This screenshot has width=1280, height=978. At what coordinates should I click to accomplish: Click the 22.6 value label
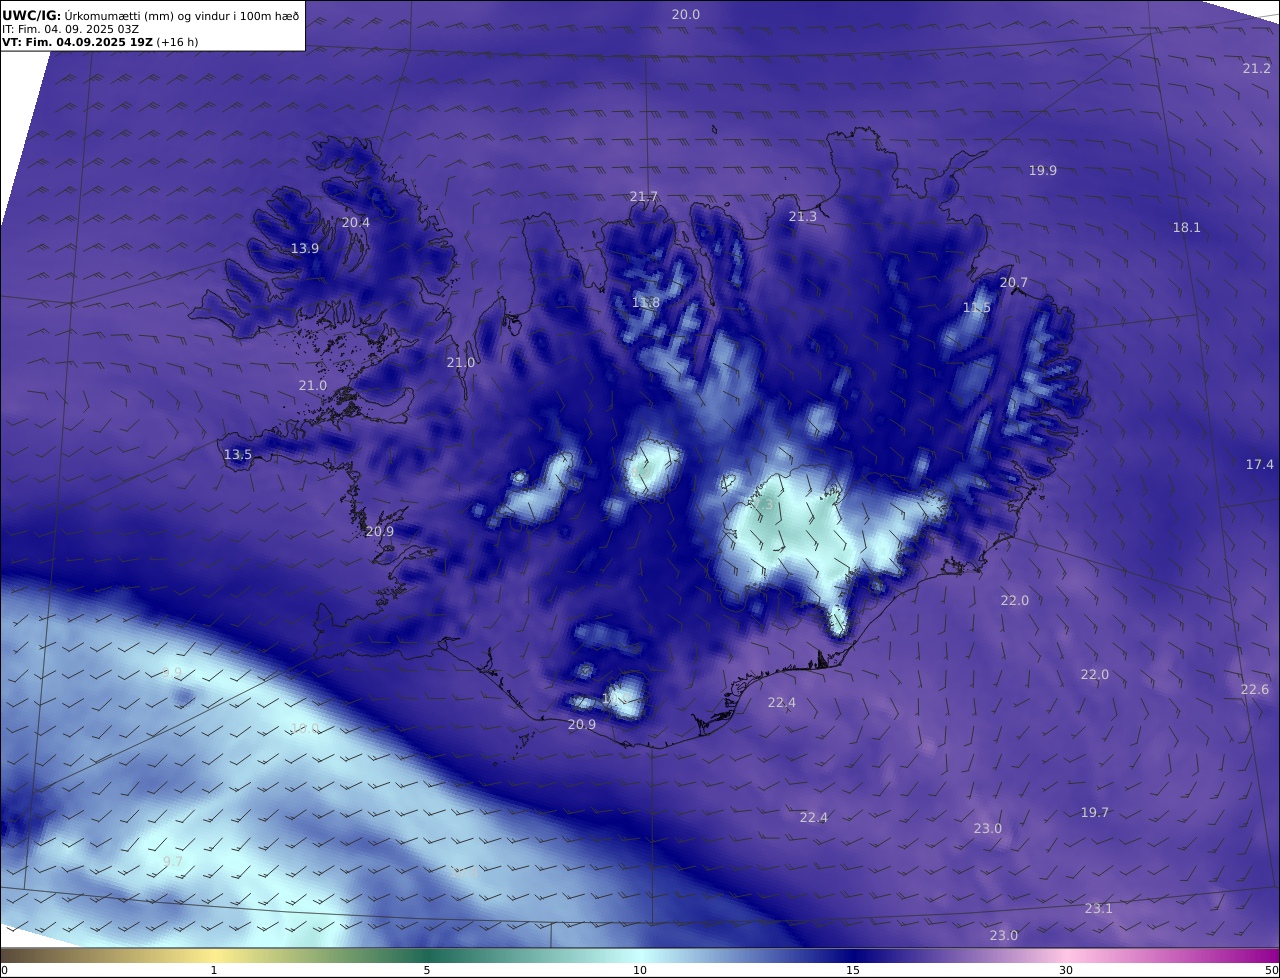[1255, 690]
